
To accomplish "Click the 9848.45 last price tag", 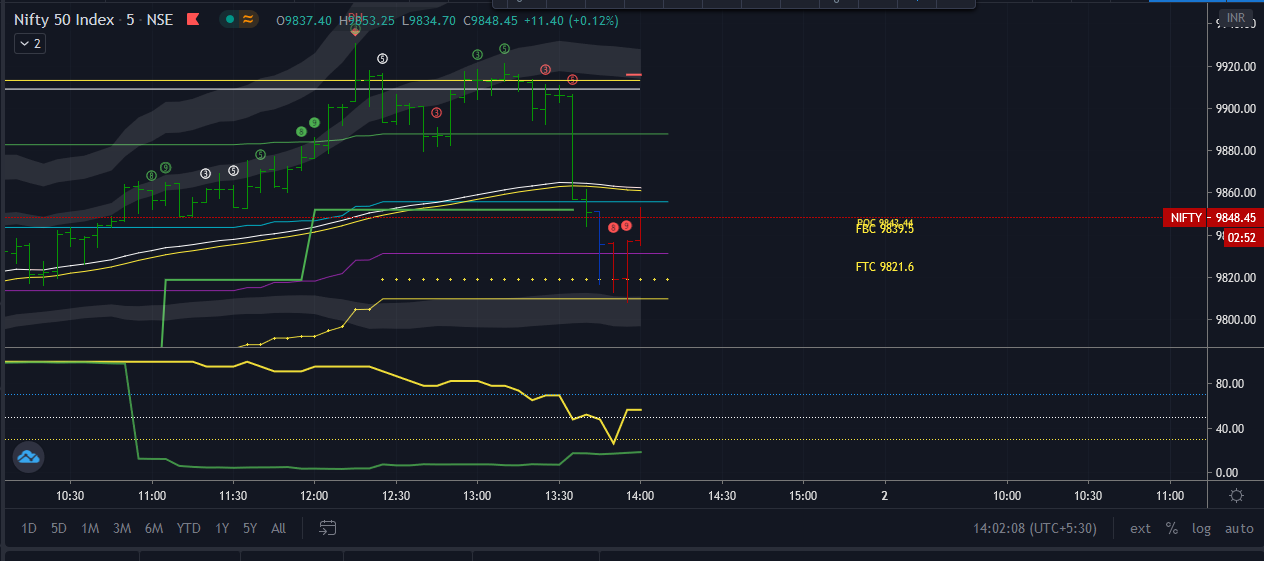I will 1236,217.
